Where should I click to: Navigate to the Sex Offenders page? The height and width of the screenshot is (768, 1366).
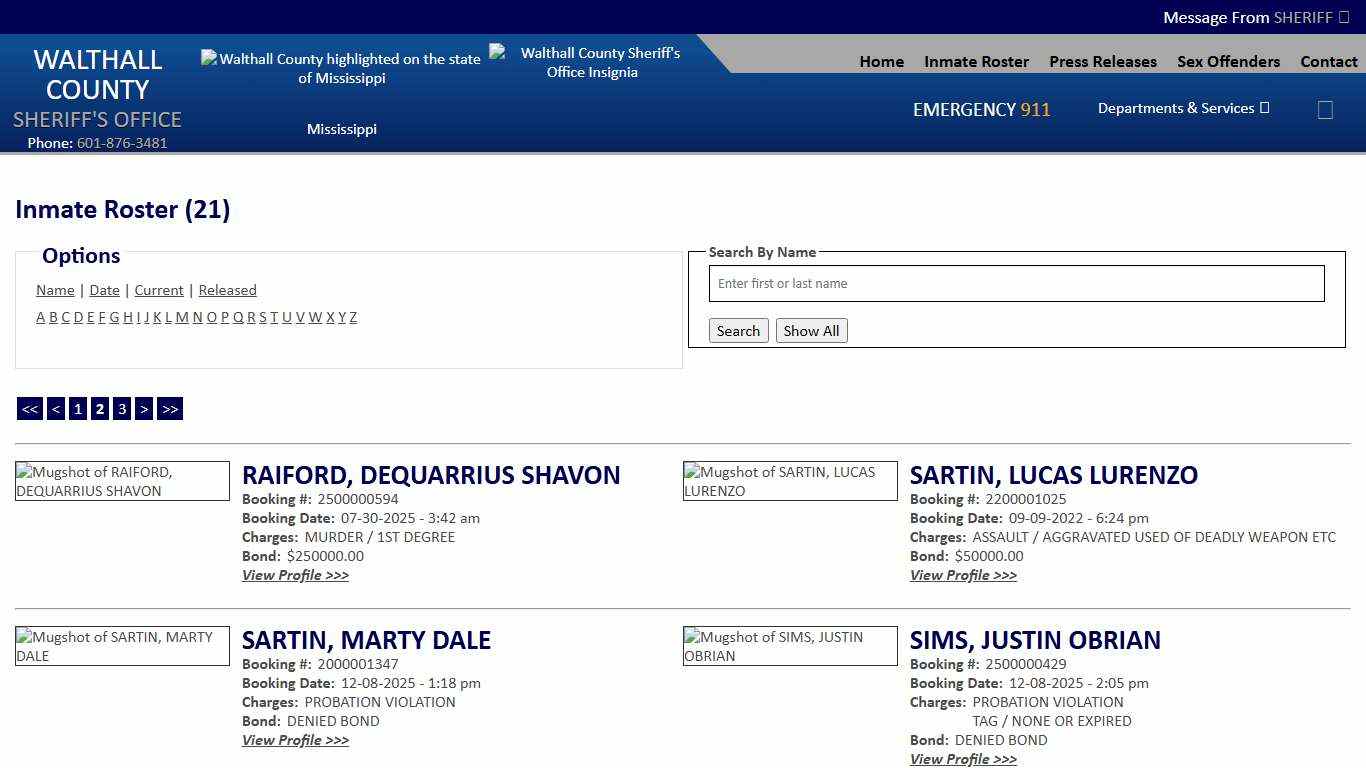click(x=1228, y=61)
